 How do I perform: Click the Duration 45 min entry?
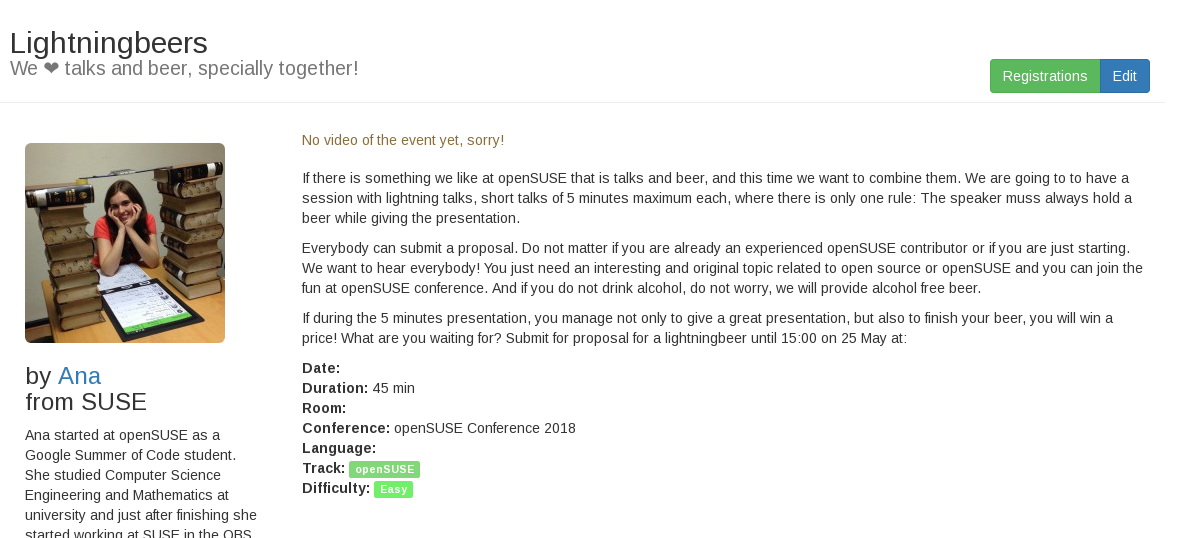pyautogui.click(x=358, y=388)
